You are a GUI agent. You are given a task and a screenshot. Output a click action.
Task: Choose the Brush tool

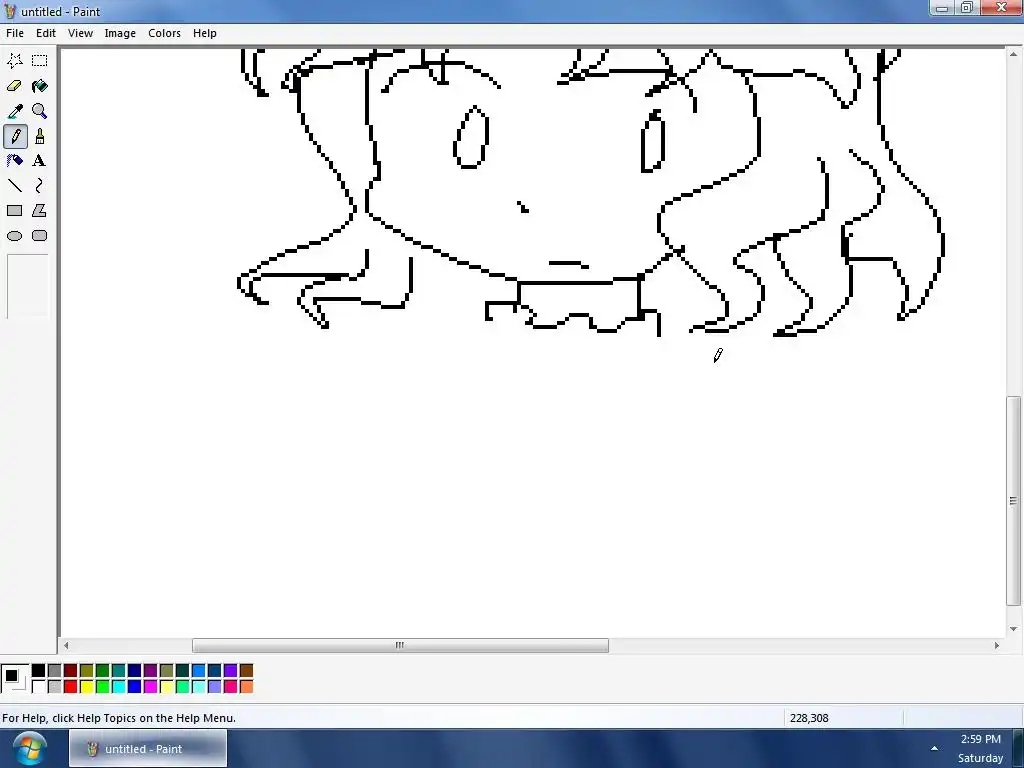pyautogui.click(x=40, y=136)
